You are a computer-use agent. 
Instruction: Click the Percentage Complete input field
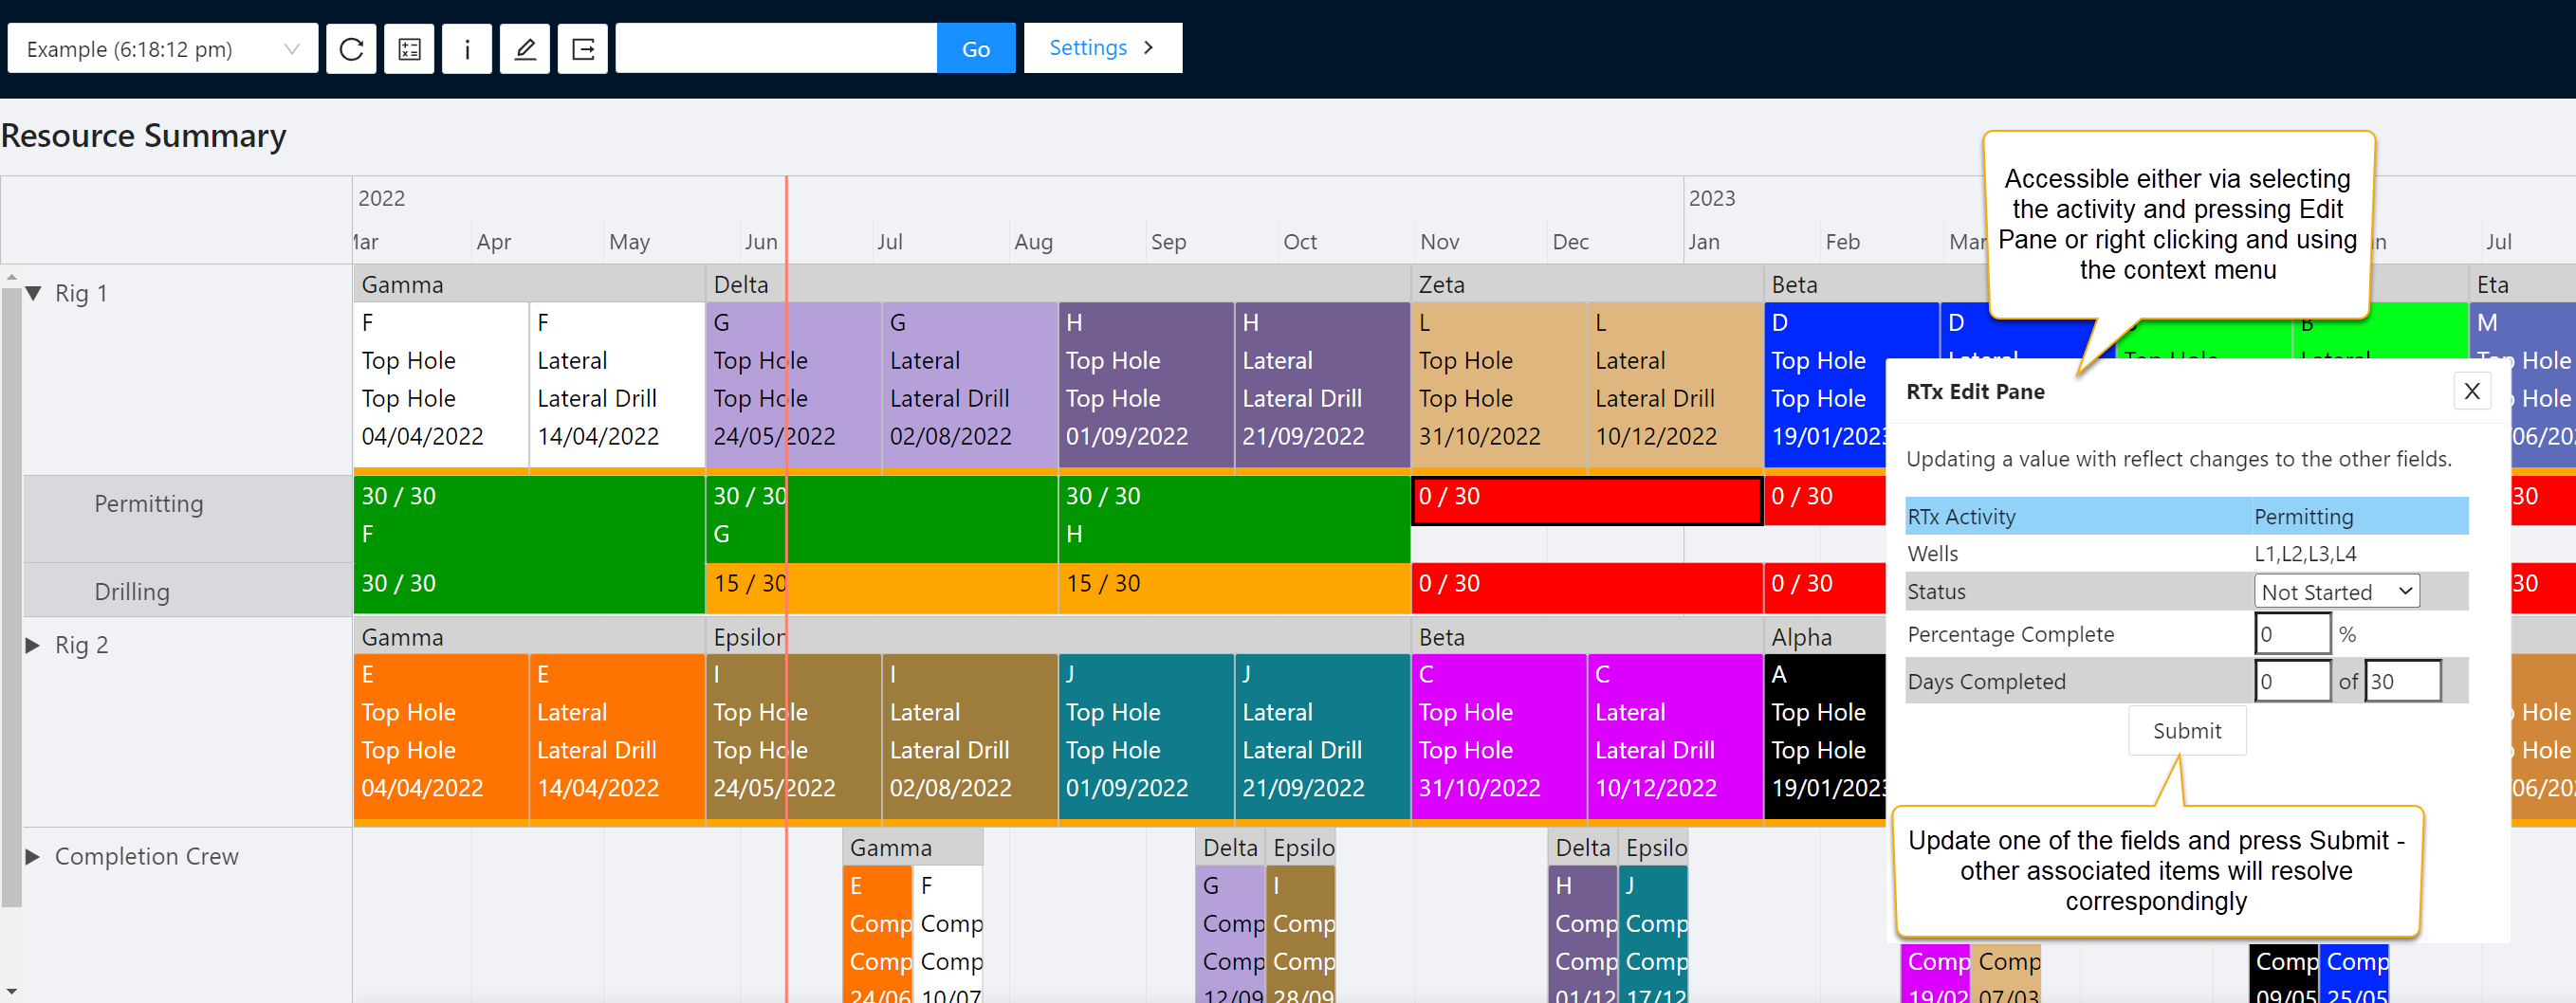2291,634
